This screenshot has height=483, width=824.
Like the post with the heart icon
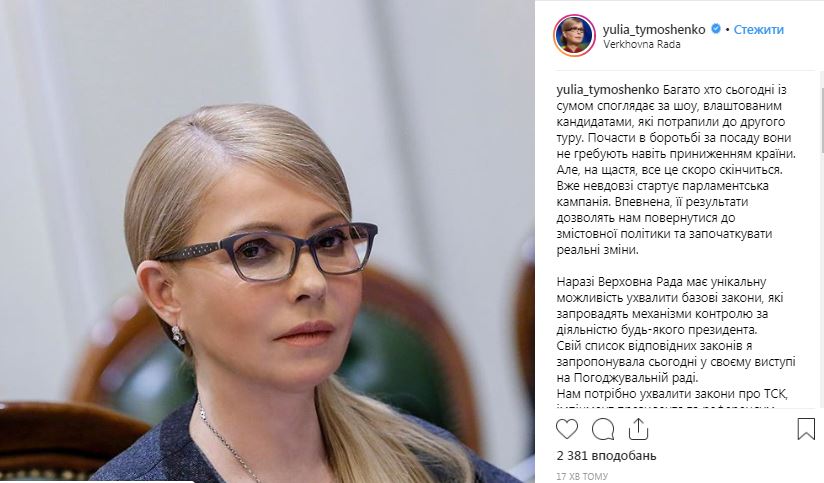point(566,429)
